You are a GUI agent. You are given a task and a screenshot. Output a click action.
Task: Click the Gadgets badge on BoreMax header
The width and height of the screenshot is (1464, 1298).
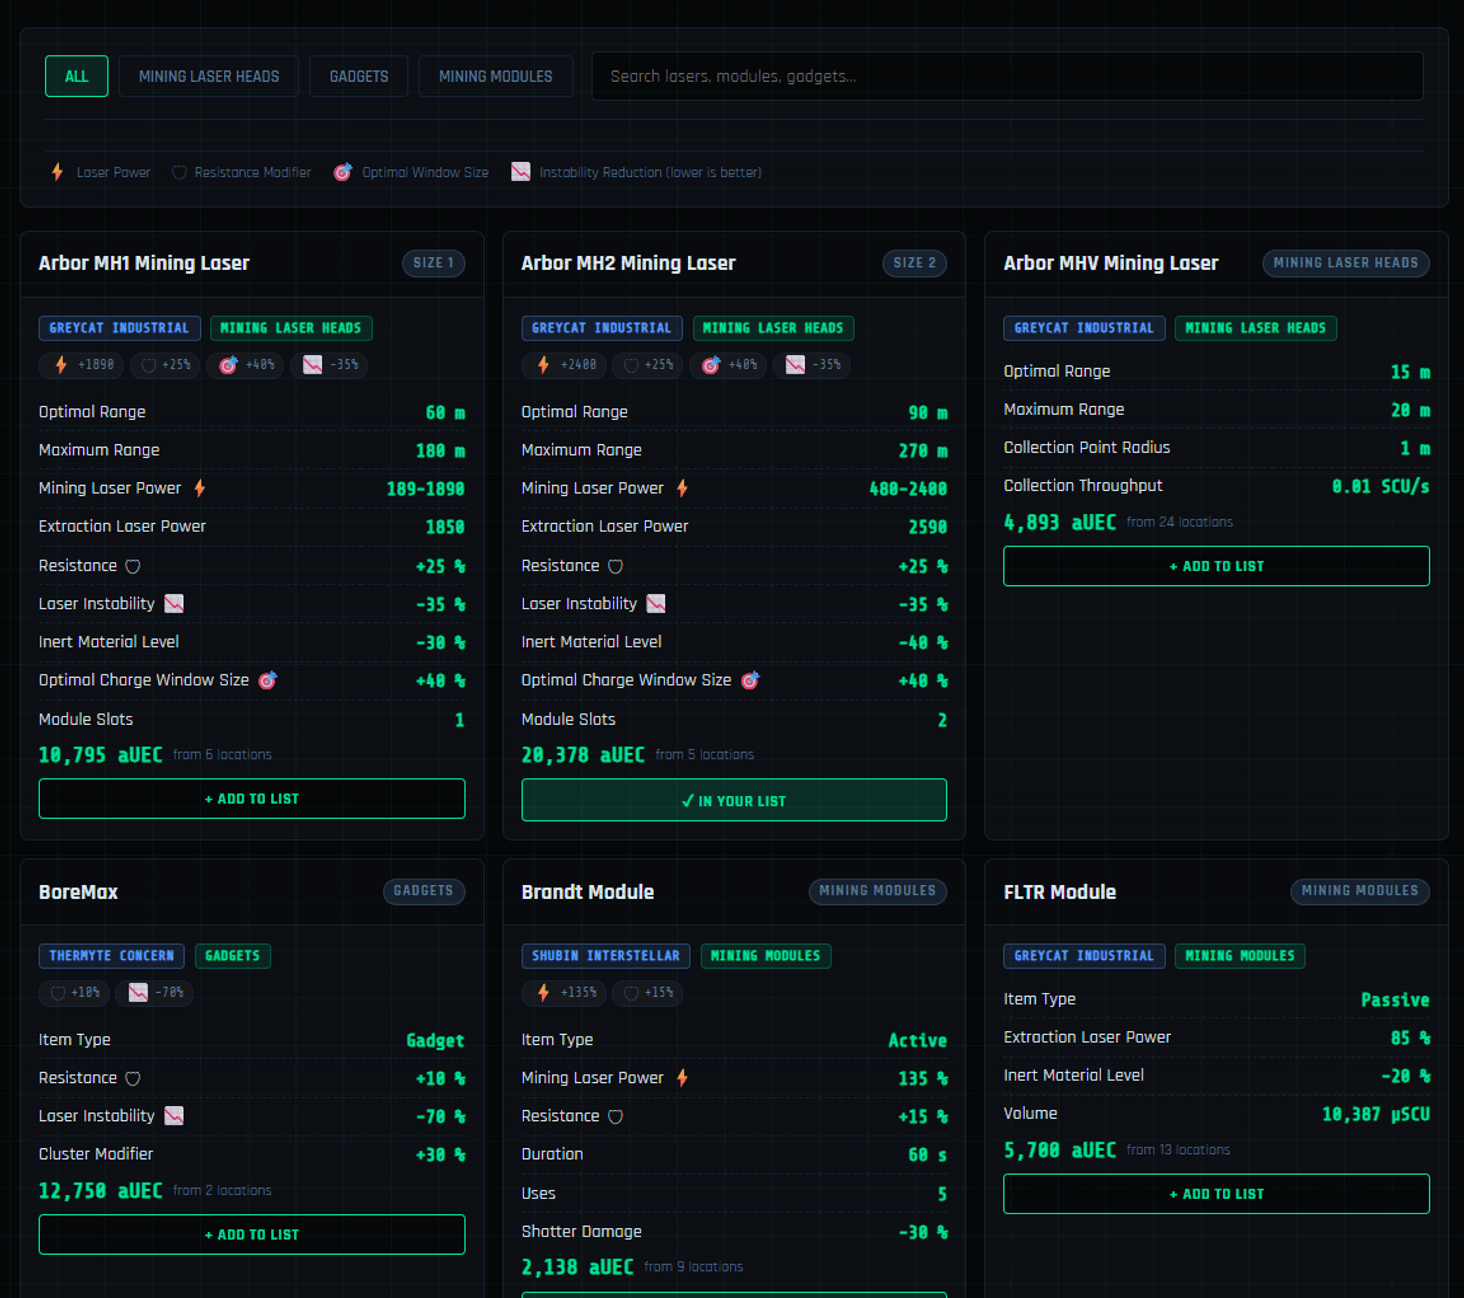click(424, 891)
